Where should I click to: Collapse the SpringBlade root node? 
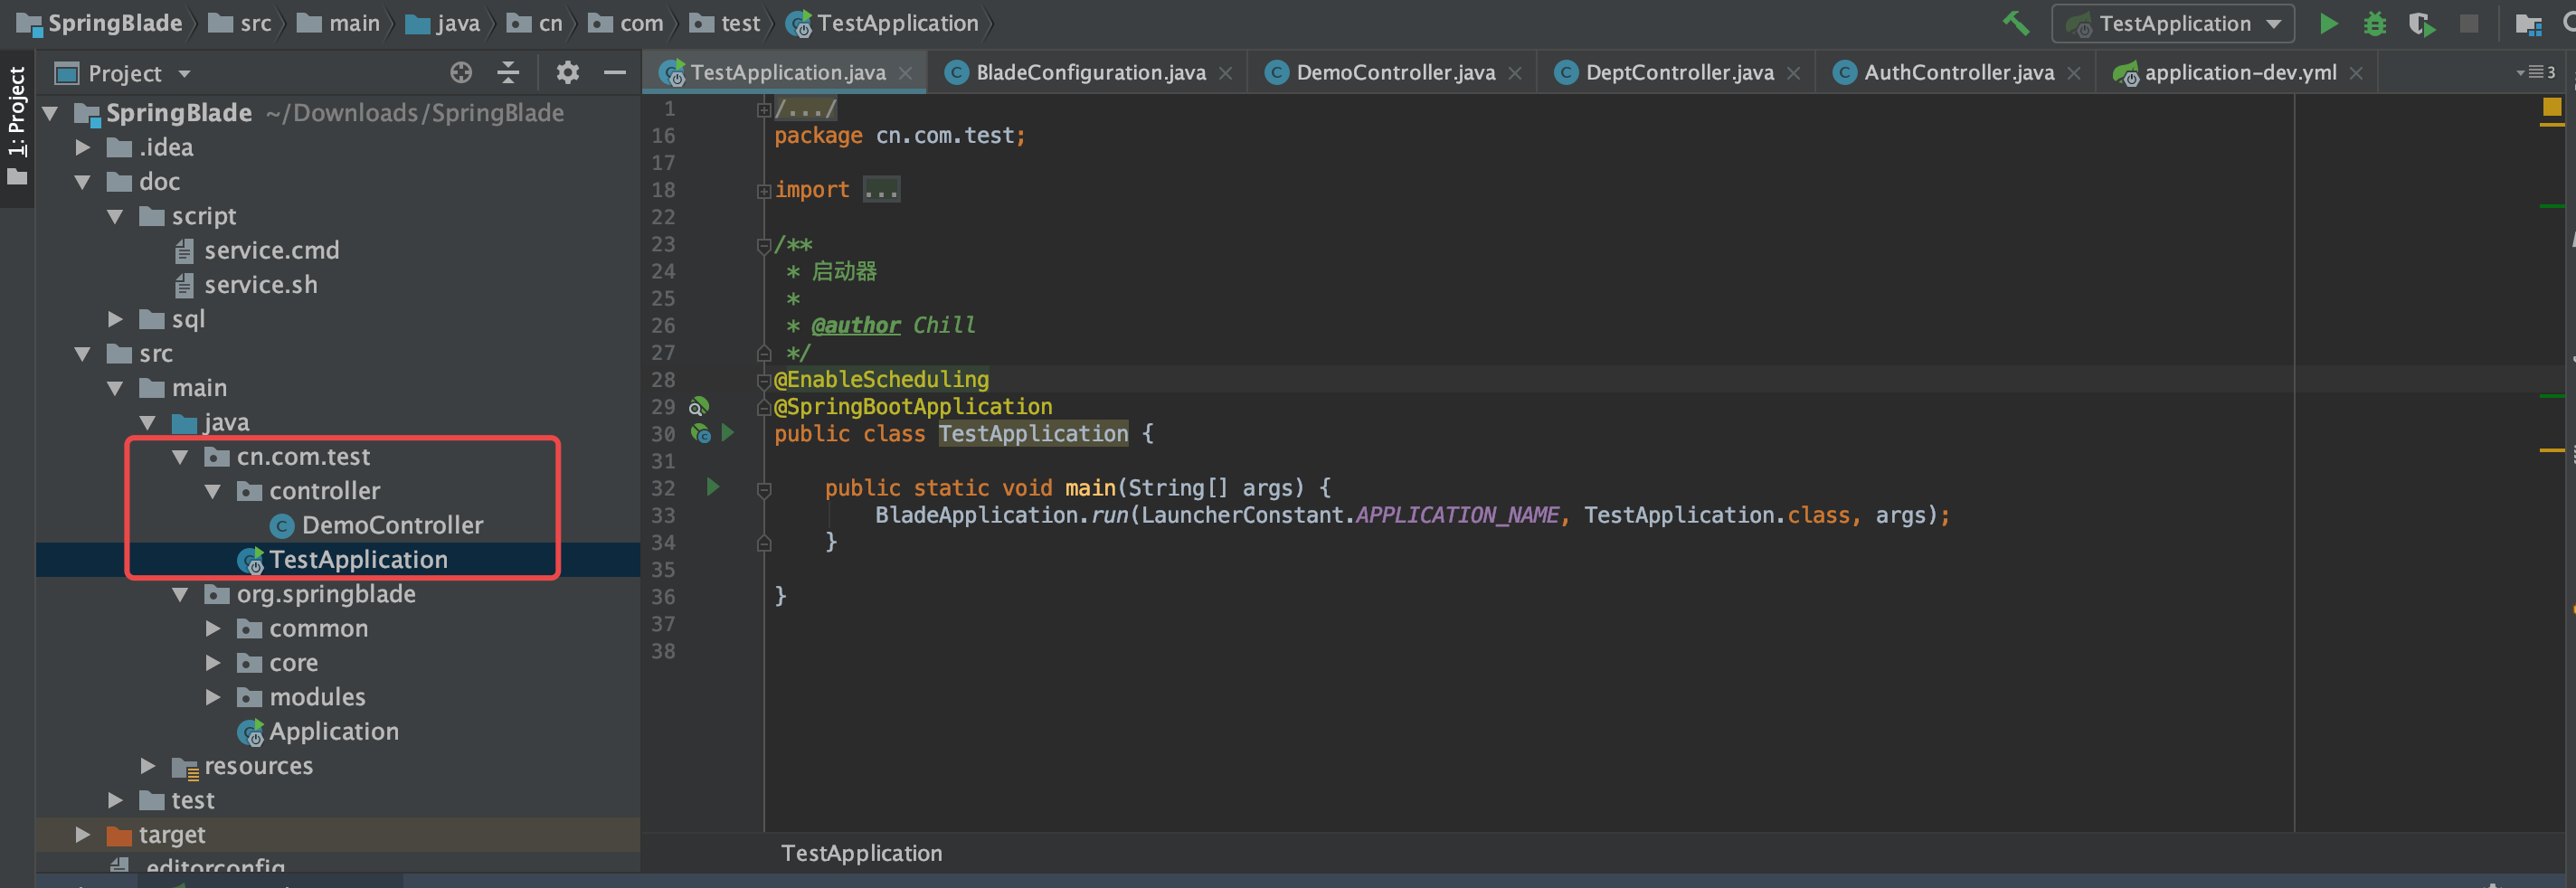click(x=50, y=113)
